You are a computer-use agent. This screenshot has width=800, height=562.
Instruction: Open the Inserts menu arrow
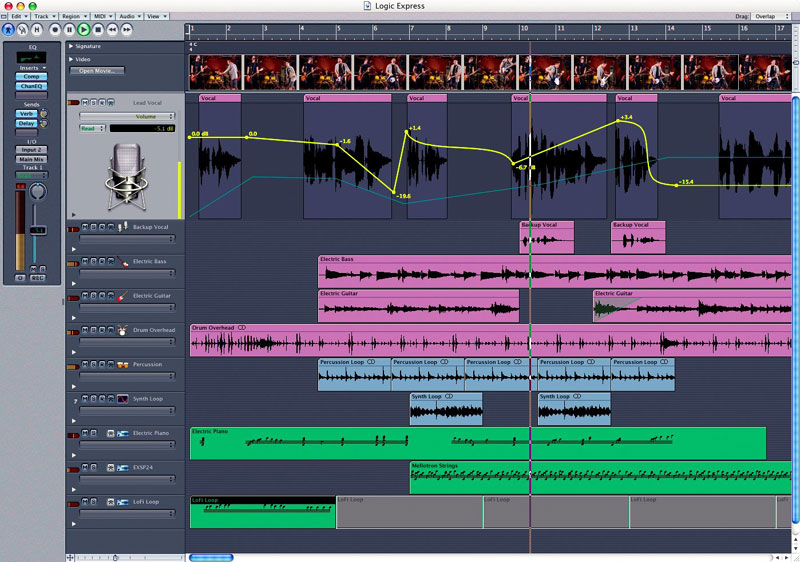44,68
